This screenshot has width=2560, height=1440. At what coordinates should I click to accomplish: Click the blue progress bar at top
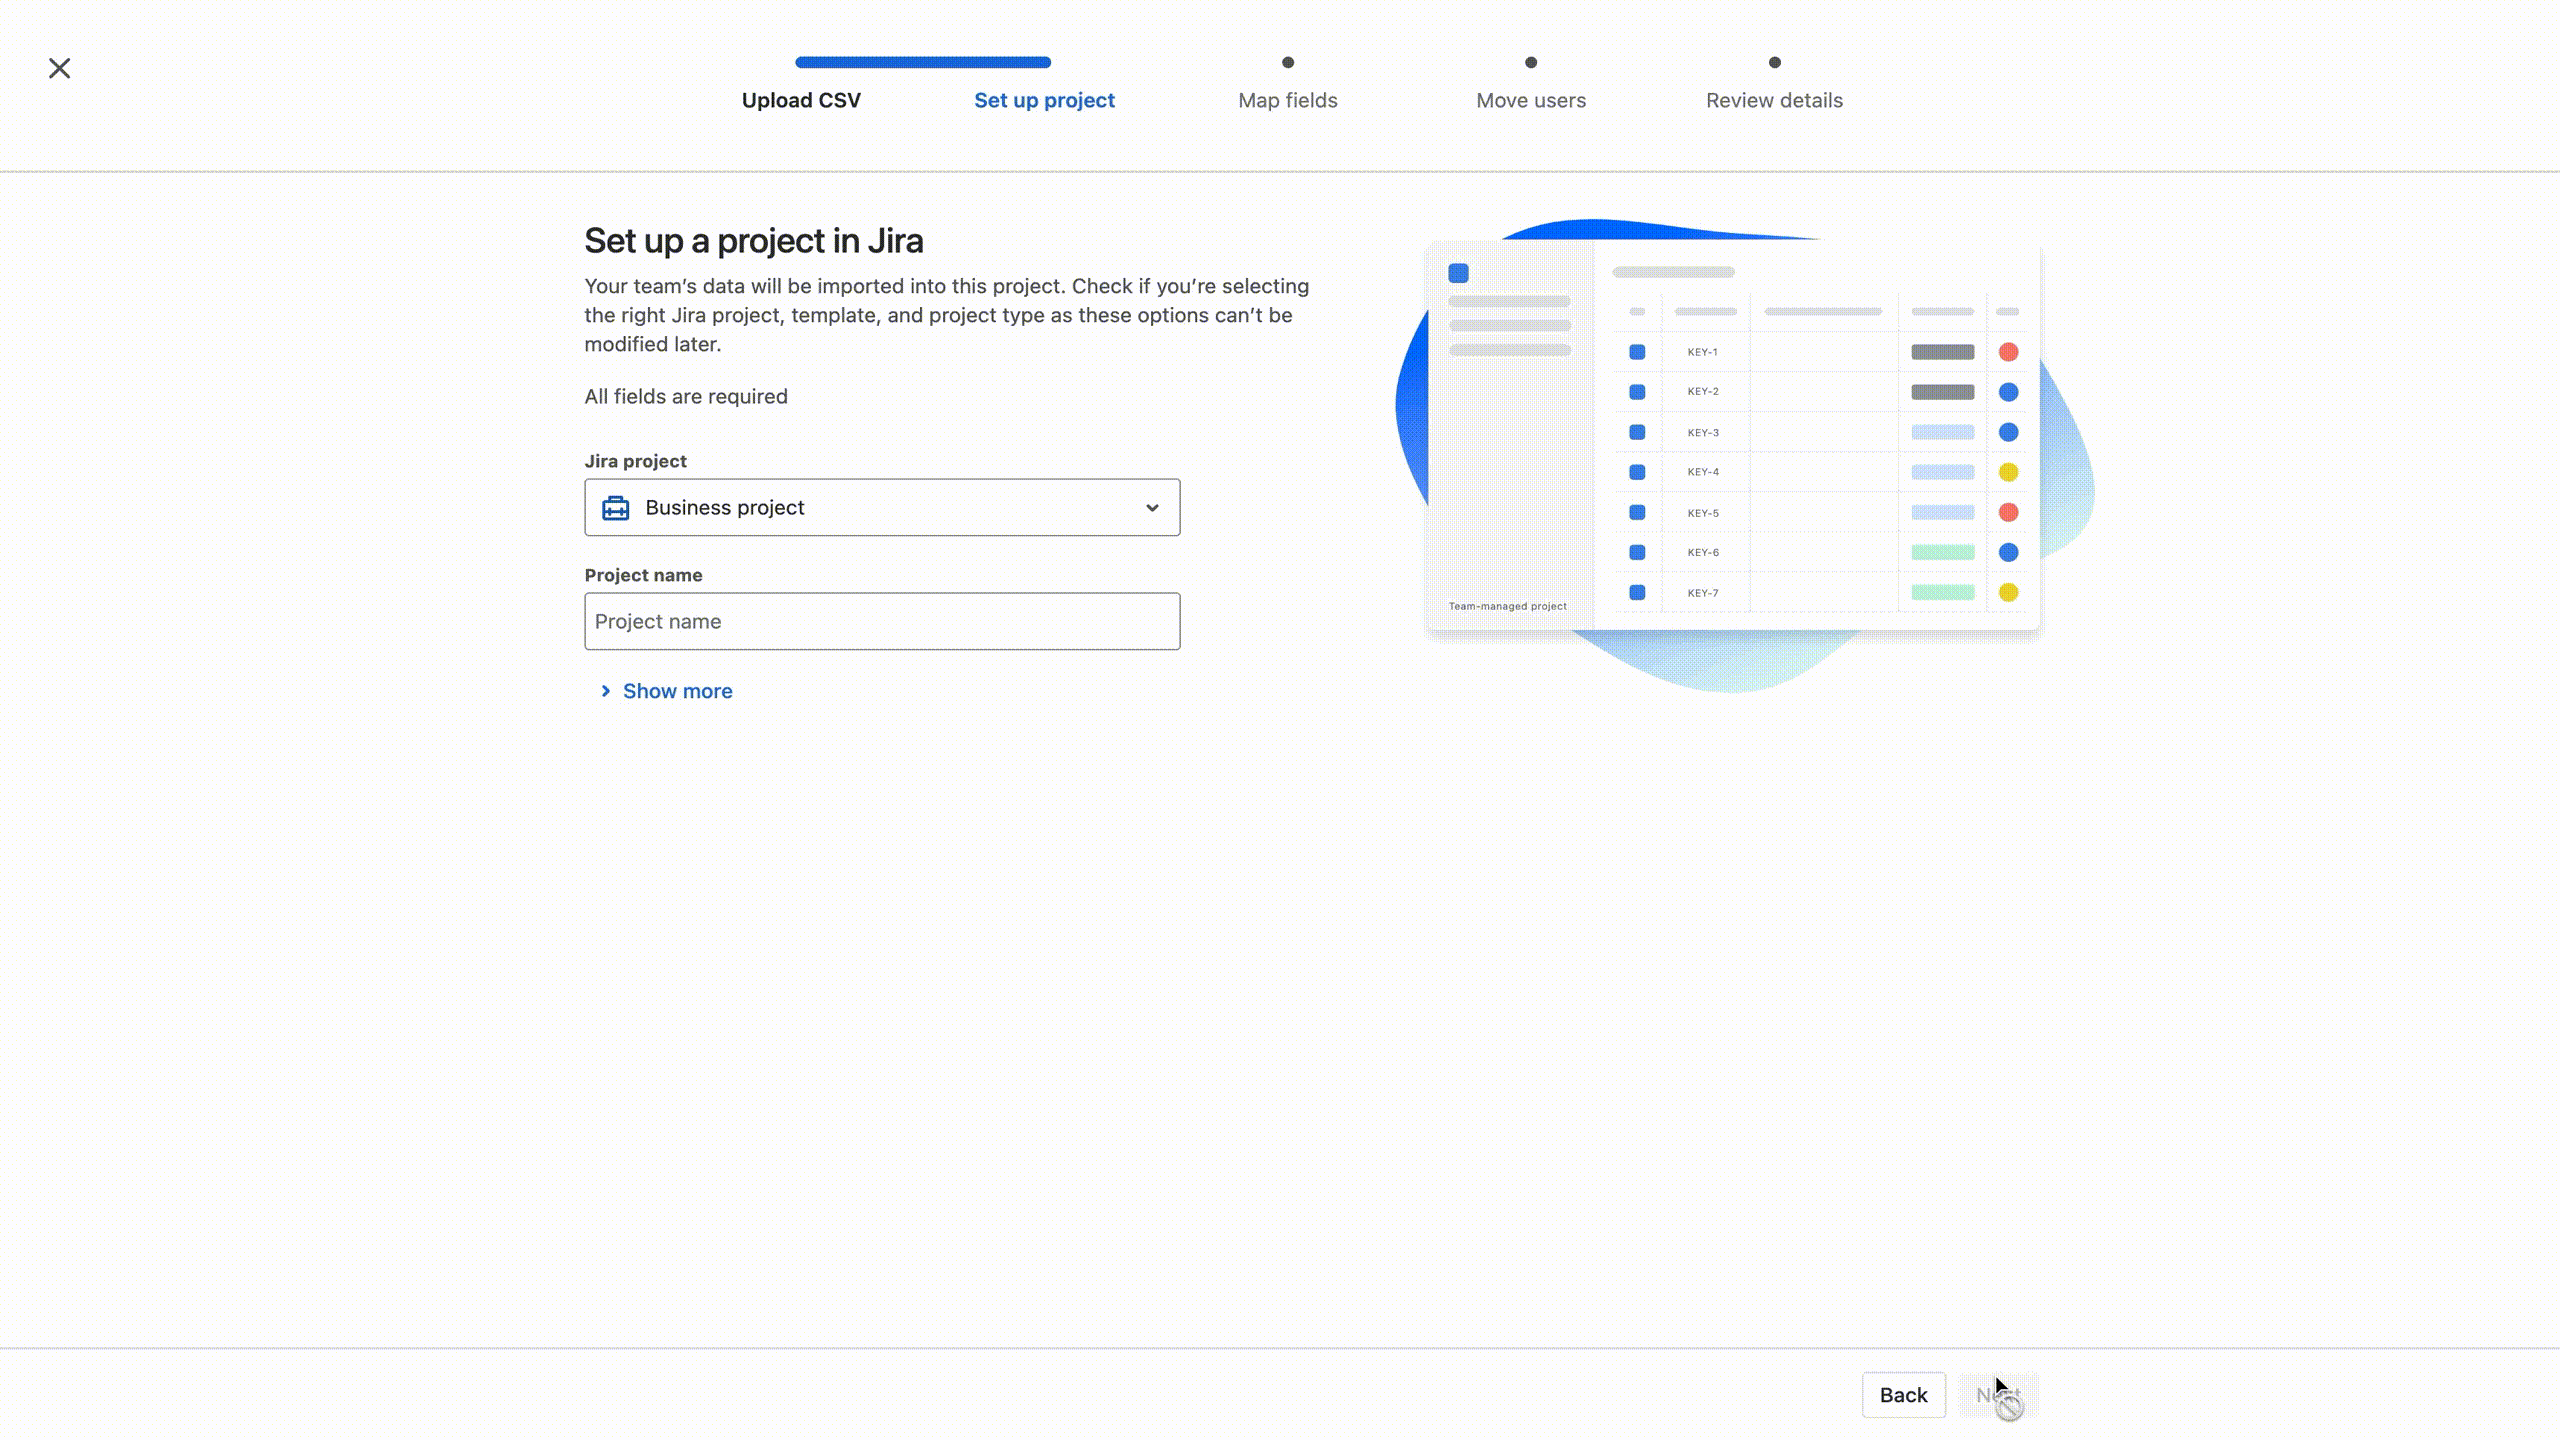point(923,62)
